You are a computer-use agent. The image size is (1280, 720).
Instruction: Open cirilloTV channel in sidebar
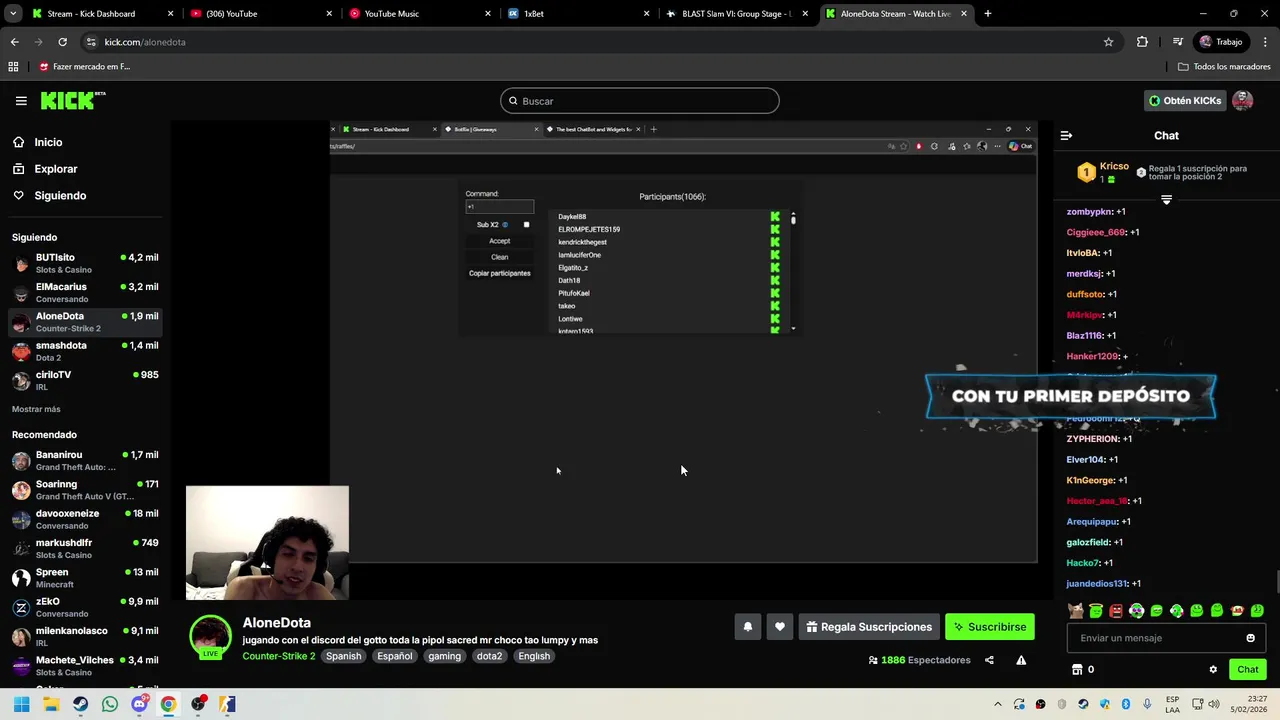[x=85, y=380]
